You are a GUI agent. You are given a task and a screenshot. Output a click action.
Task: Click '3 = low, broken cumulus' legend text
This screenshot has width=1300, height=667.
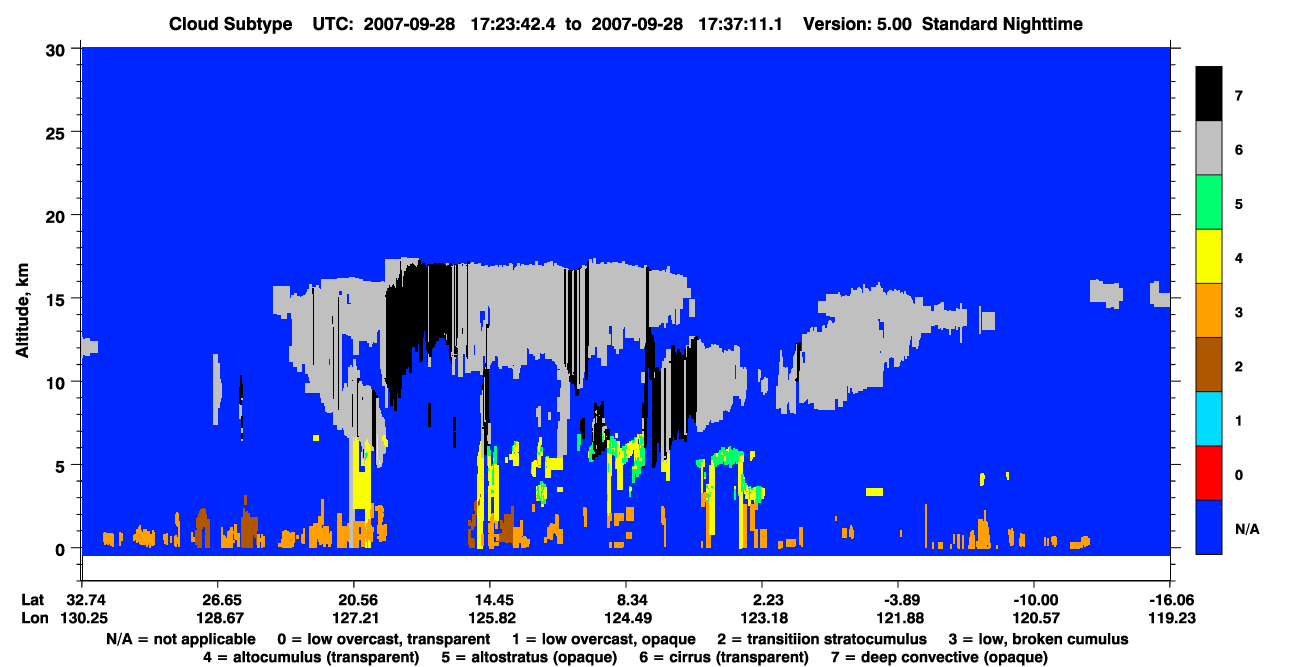[1039, 639]
